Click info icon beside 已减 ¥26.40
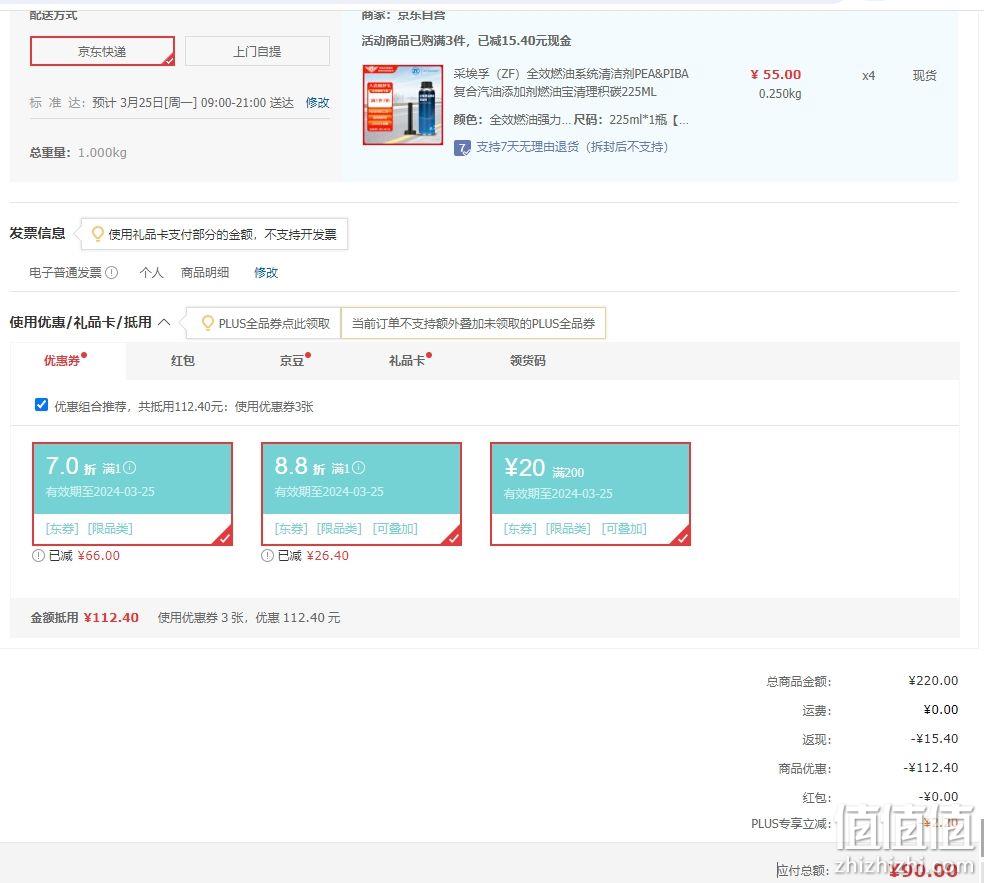984x883 pixels. tap(267, 555)
